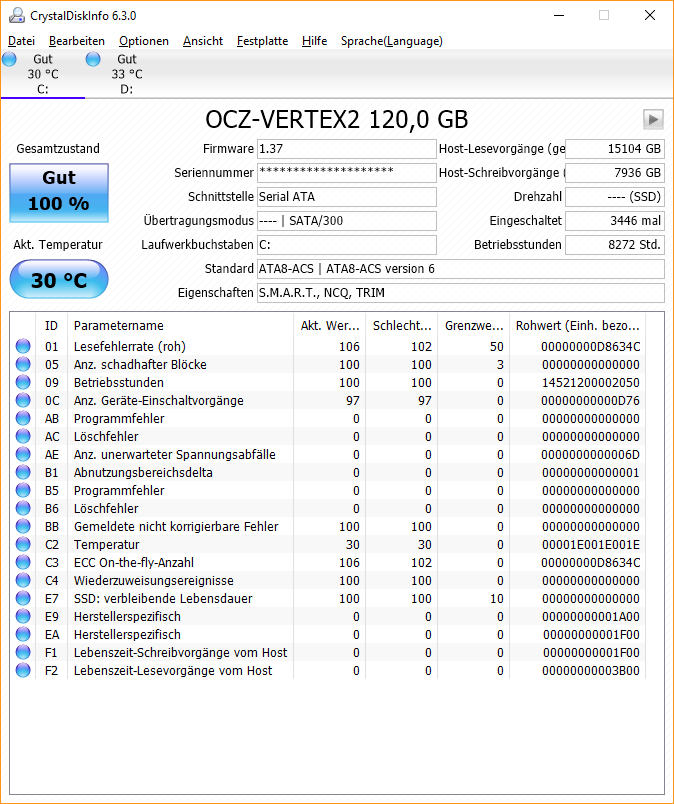Click the Host-Lesevorgänge value 15104 GB
674x804 pixels.
(615, 149)
